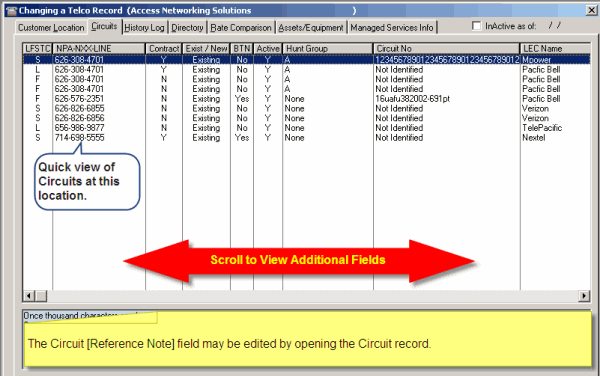Screen dimensions: 600x376
Task: Click the InActive as of date field
Action: (x=555, y=26)
